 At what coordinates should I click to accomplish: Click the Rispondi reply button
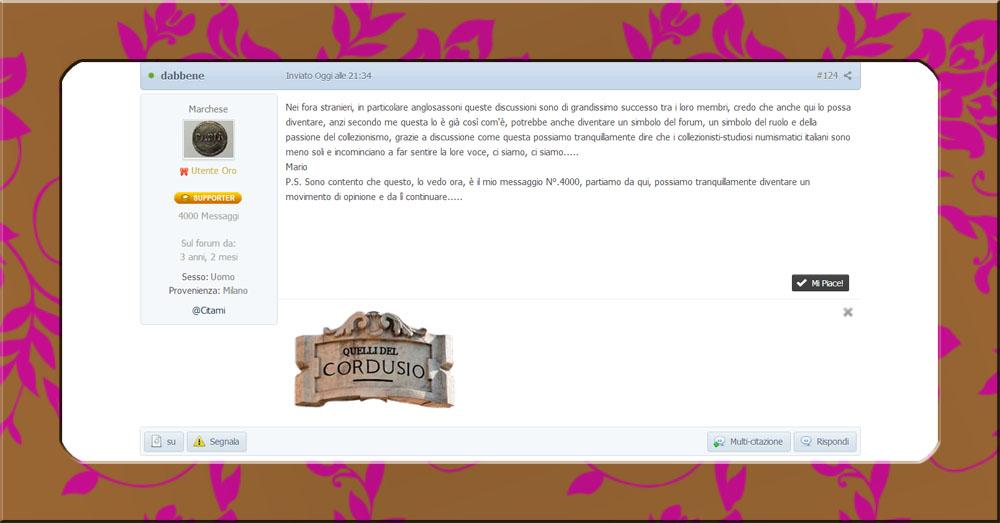pyautogui.click(x=824, y=441)
